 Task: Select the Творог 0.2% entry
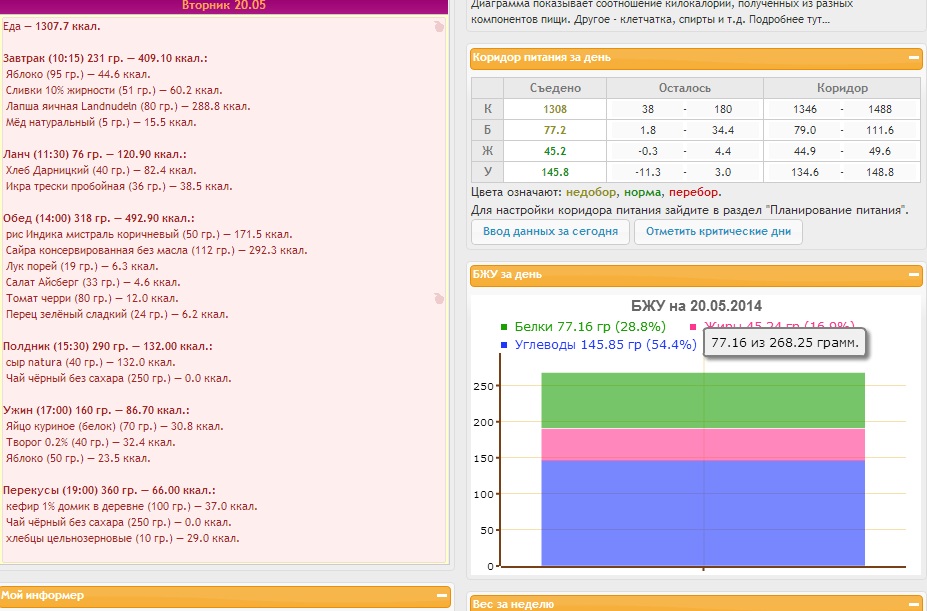(x=90, y=441)
